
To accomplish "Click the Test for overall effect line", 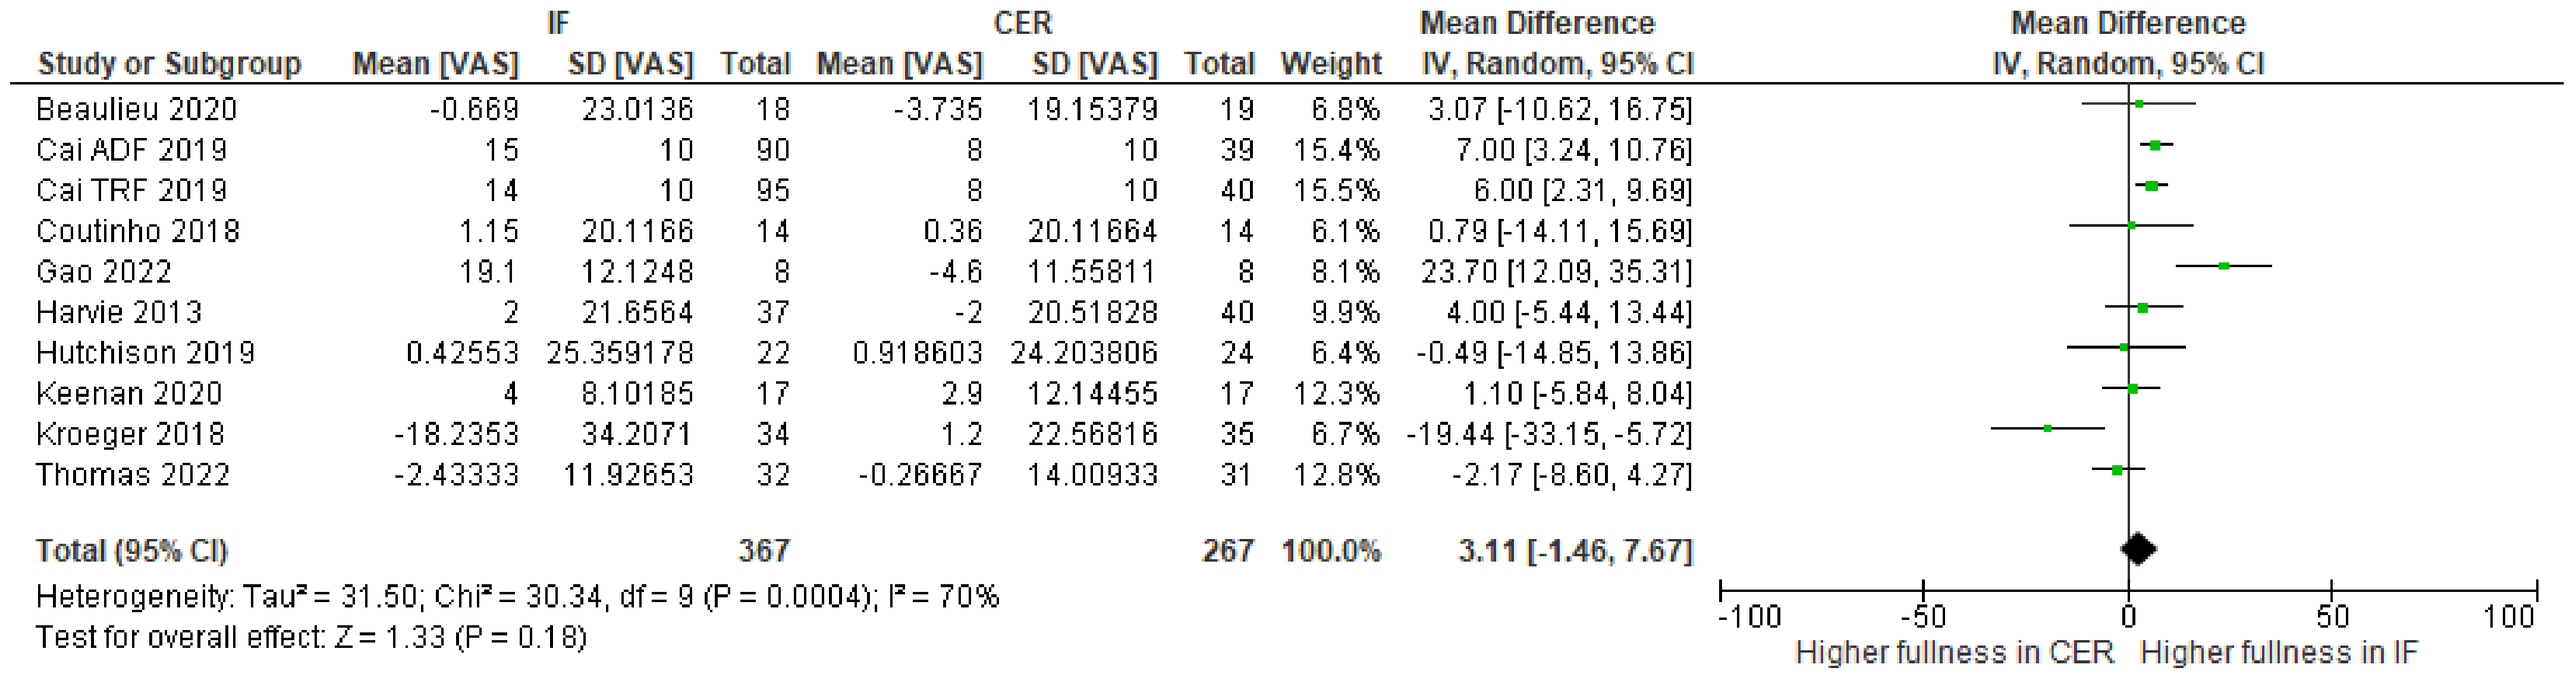I will 311,637.
